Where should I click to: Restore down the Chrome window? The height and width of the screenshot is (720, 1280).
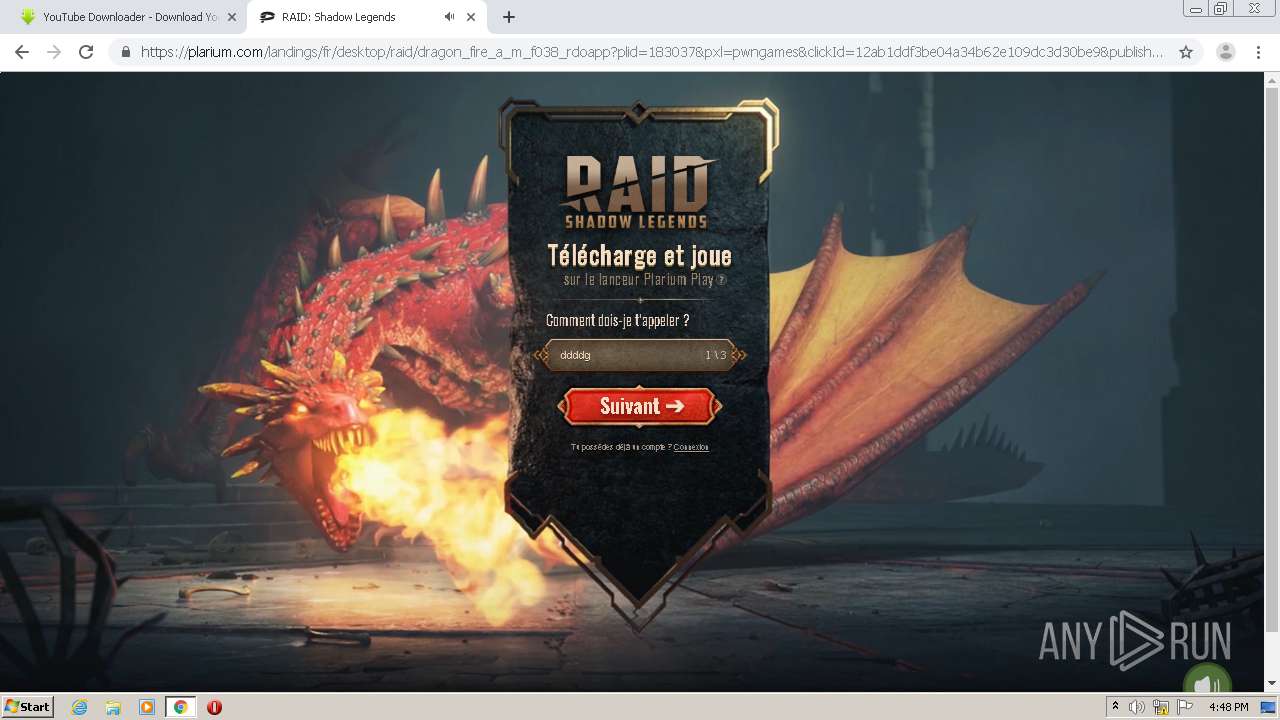(1221, 9)
